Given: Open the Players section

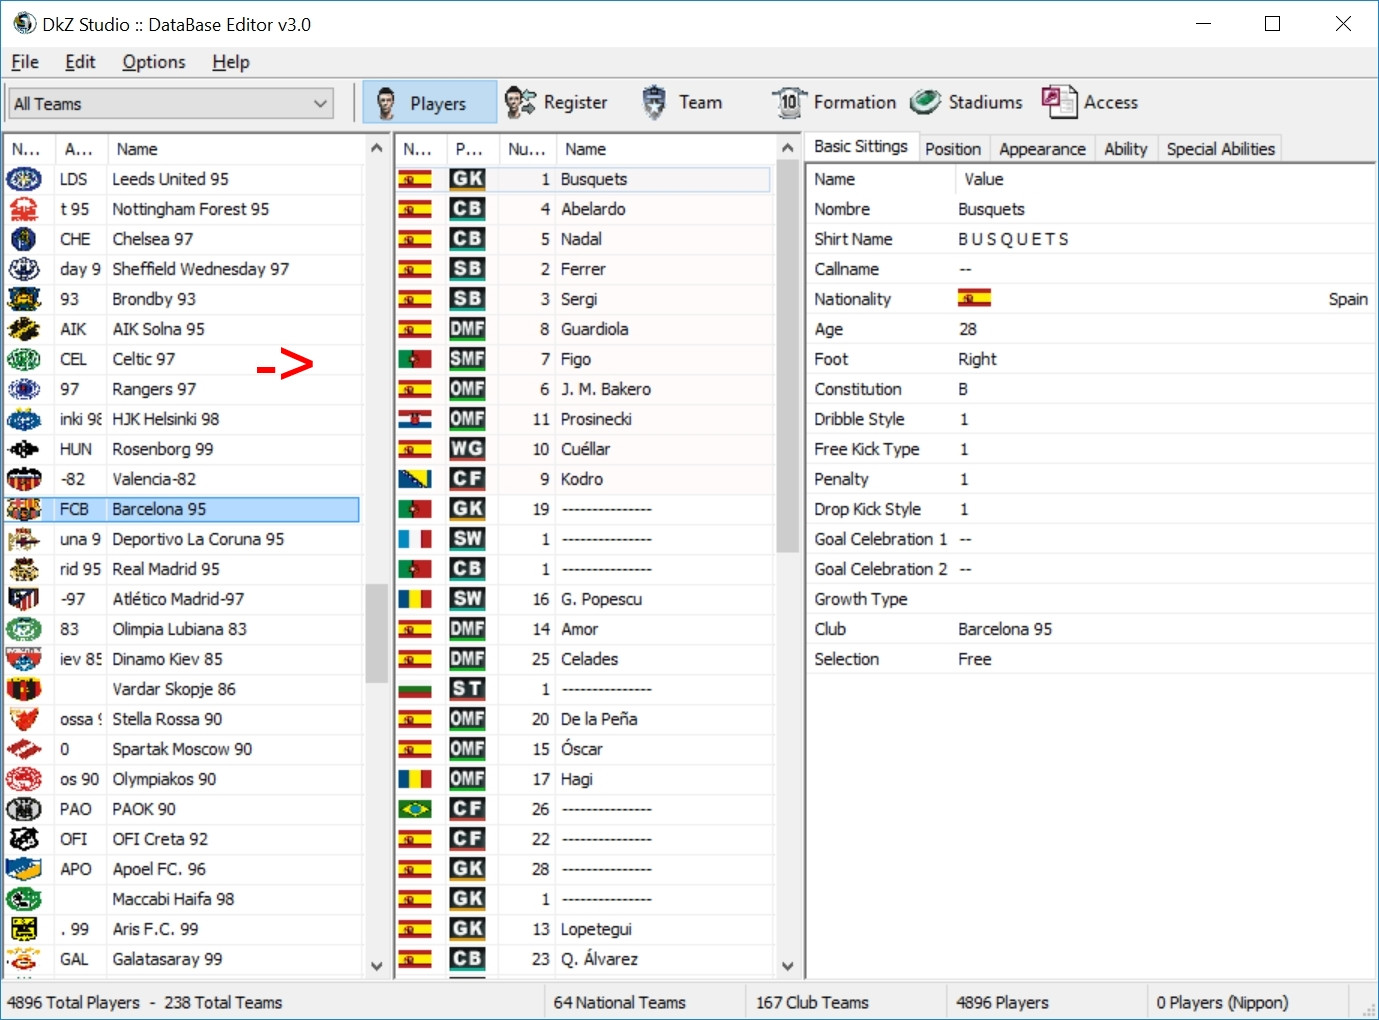Looking at the screenshot, I should point(429,102).
